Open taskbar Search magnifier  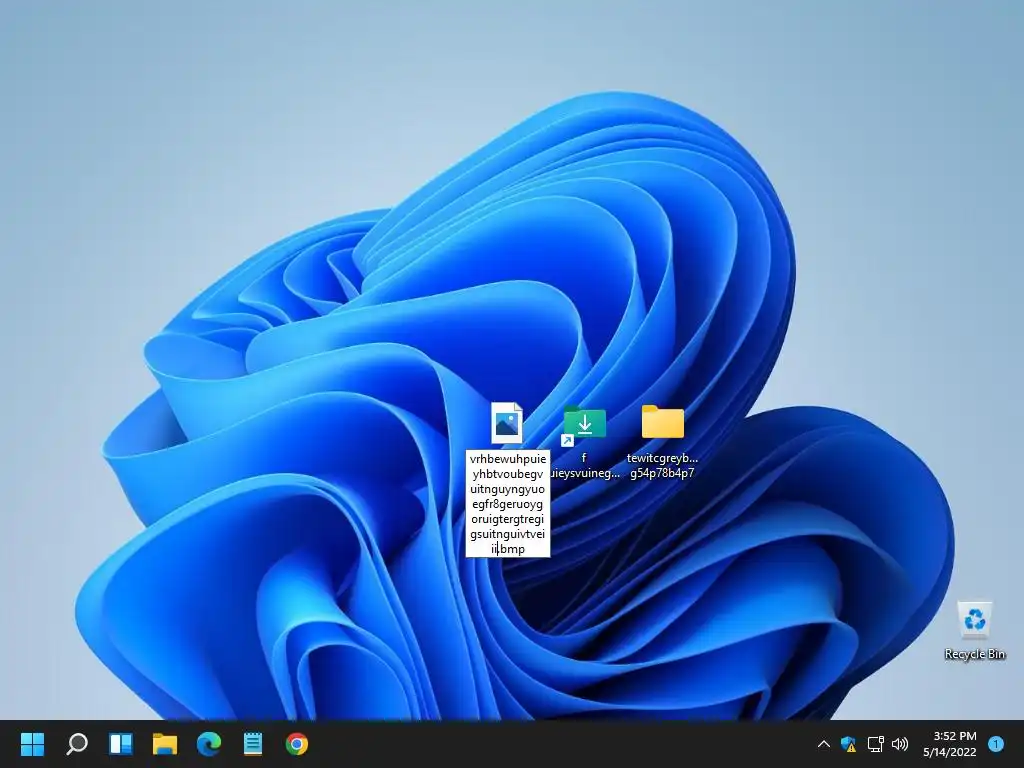76,744
